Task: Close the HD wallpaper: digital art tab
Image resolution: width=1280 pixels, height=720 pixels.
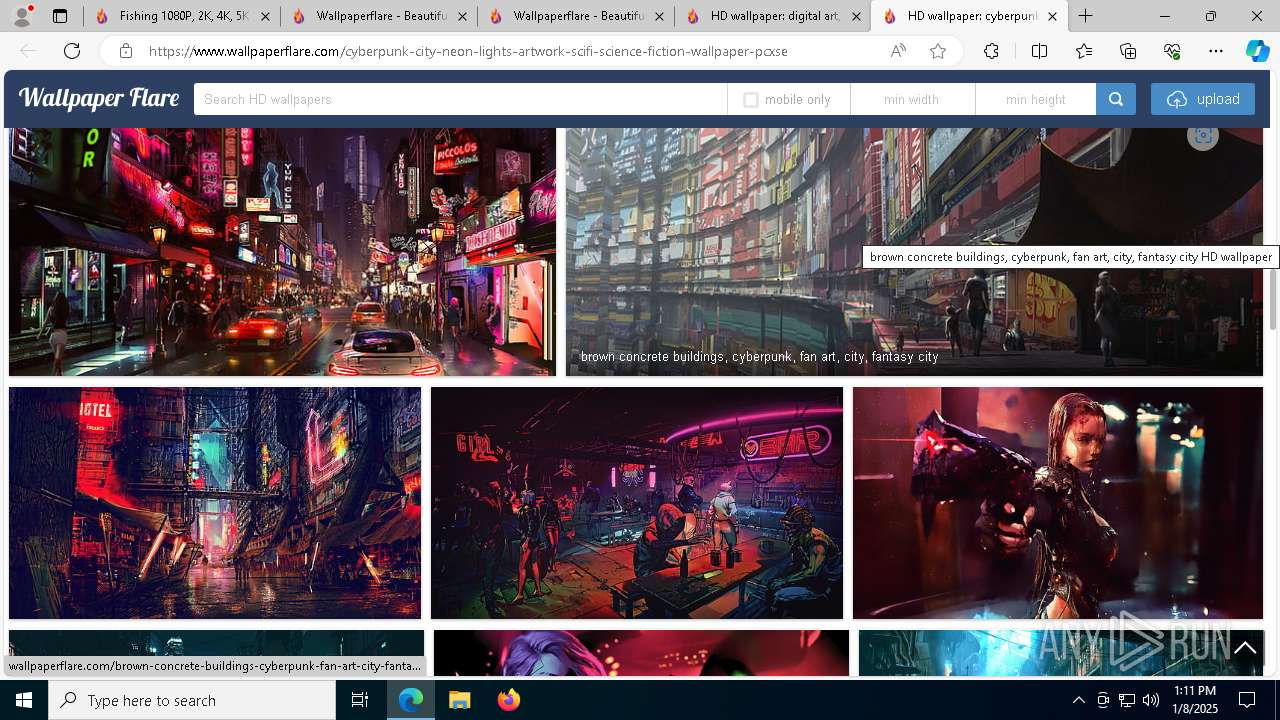Action: pyautogui.click(x=855, y=16)
